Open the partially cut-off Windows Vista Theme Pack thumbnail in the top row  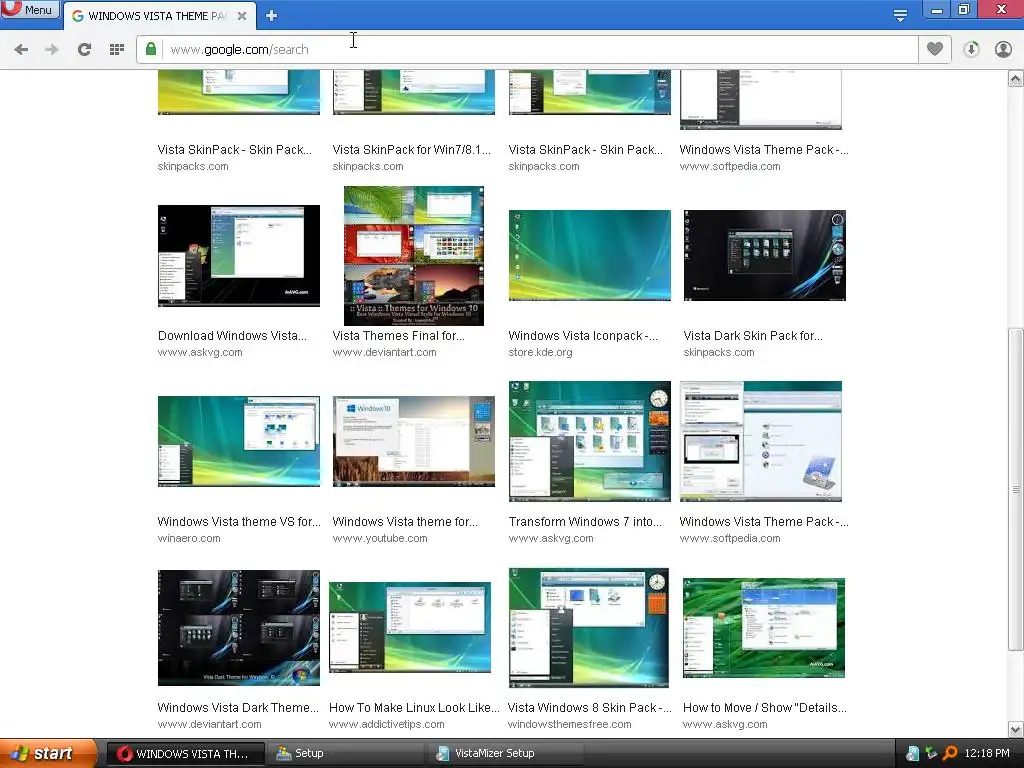(x=761, y=99)
